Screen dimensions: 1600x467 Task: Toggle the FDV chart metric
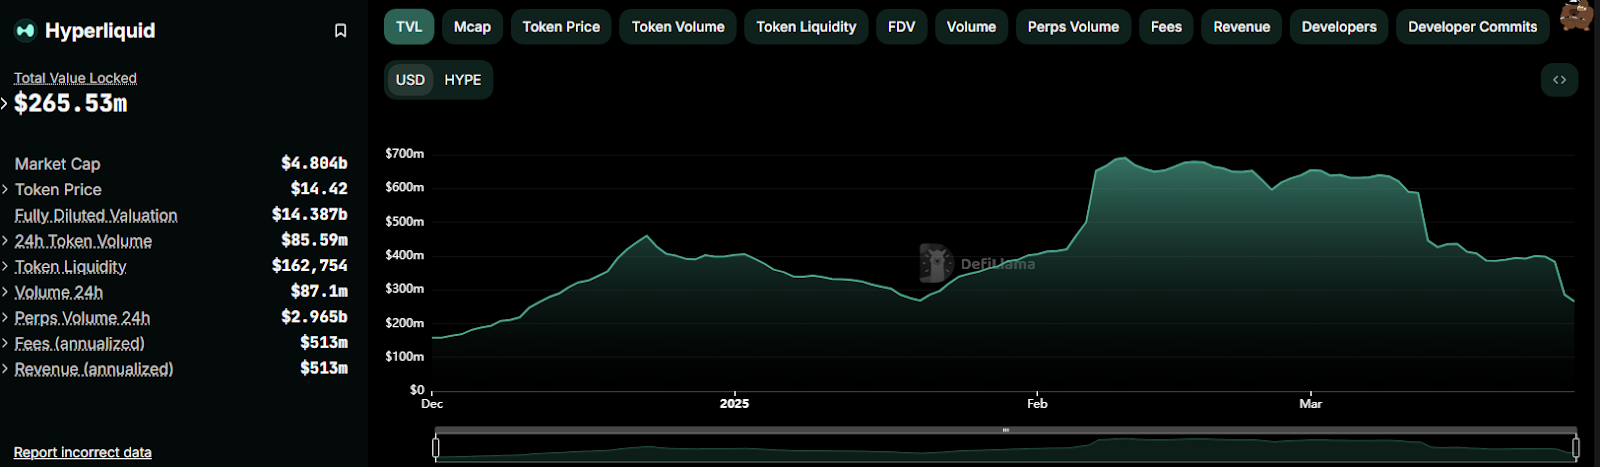click(x=901, y=27)
